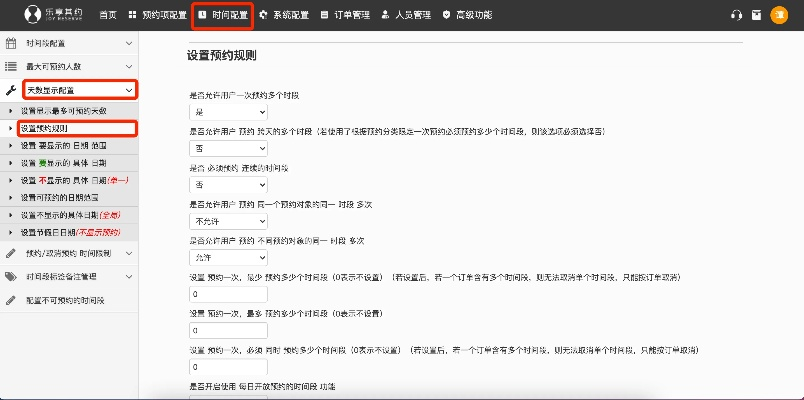Open the orange user avatar menu
Screen dimensions: 804x400
click(779, 15)
